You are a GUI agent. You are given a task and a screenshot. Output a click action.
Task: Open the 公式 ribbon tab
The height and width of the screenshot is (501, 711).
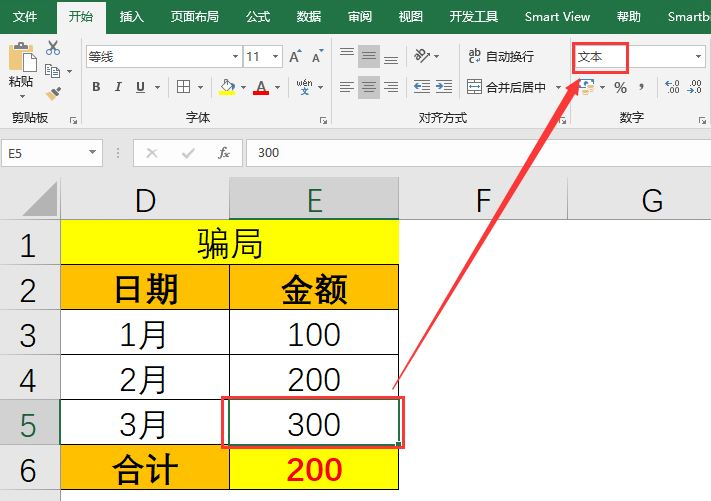(257, 17)
